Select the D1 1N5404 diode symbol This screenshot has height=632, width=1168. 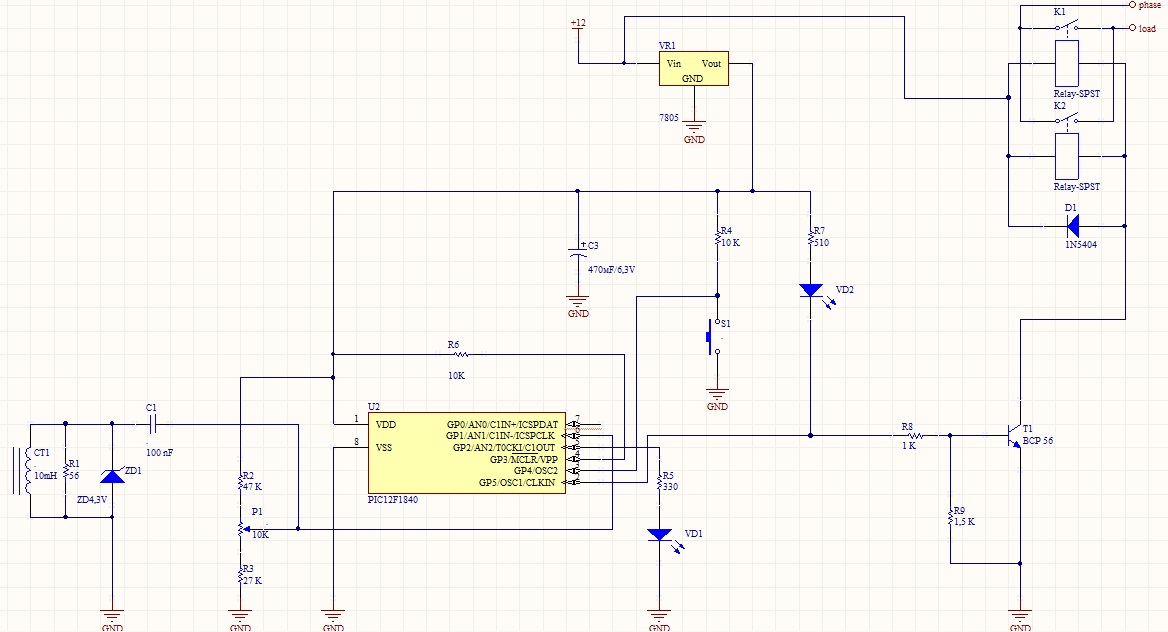point(1073,226)
